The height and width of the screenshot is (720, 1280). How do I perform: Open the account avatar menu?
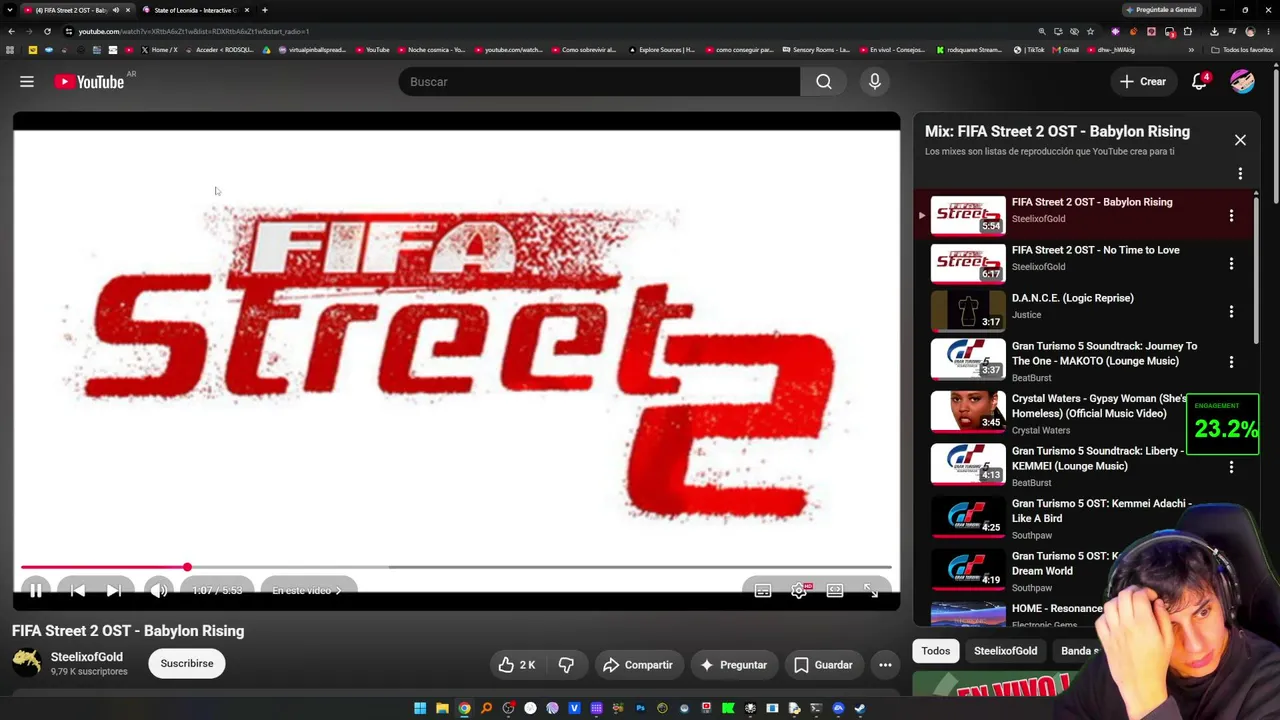pyautogui.click(x=1242, y=82)
